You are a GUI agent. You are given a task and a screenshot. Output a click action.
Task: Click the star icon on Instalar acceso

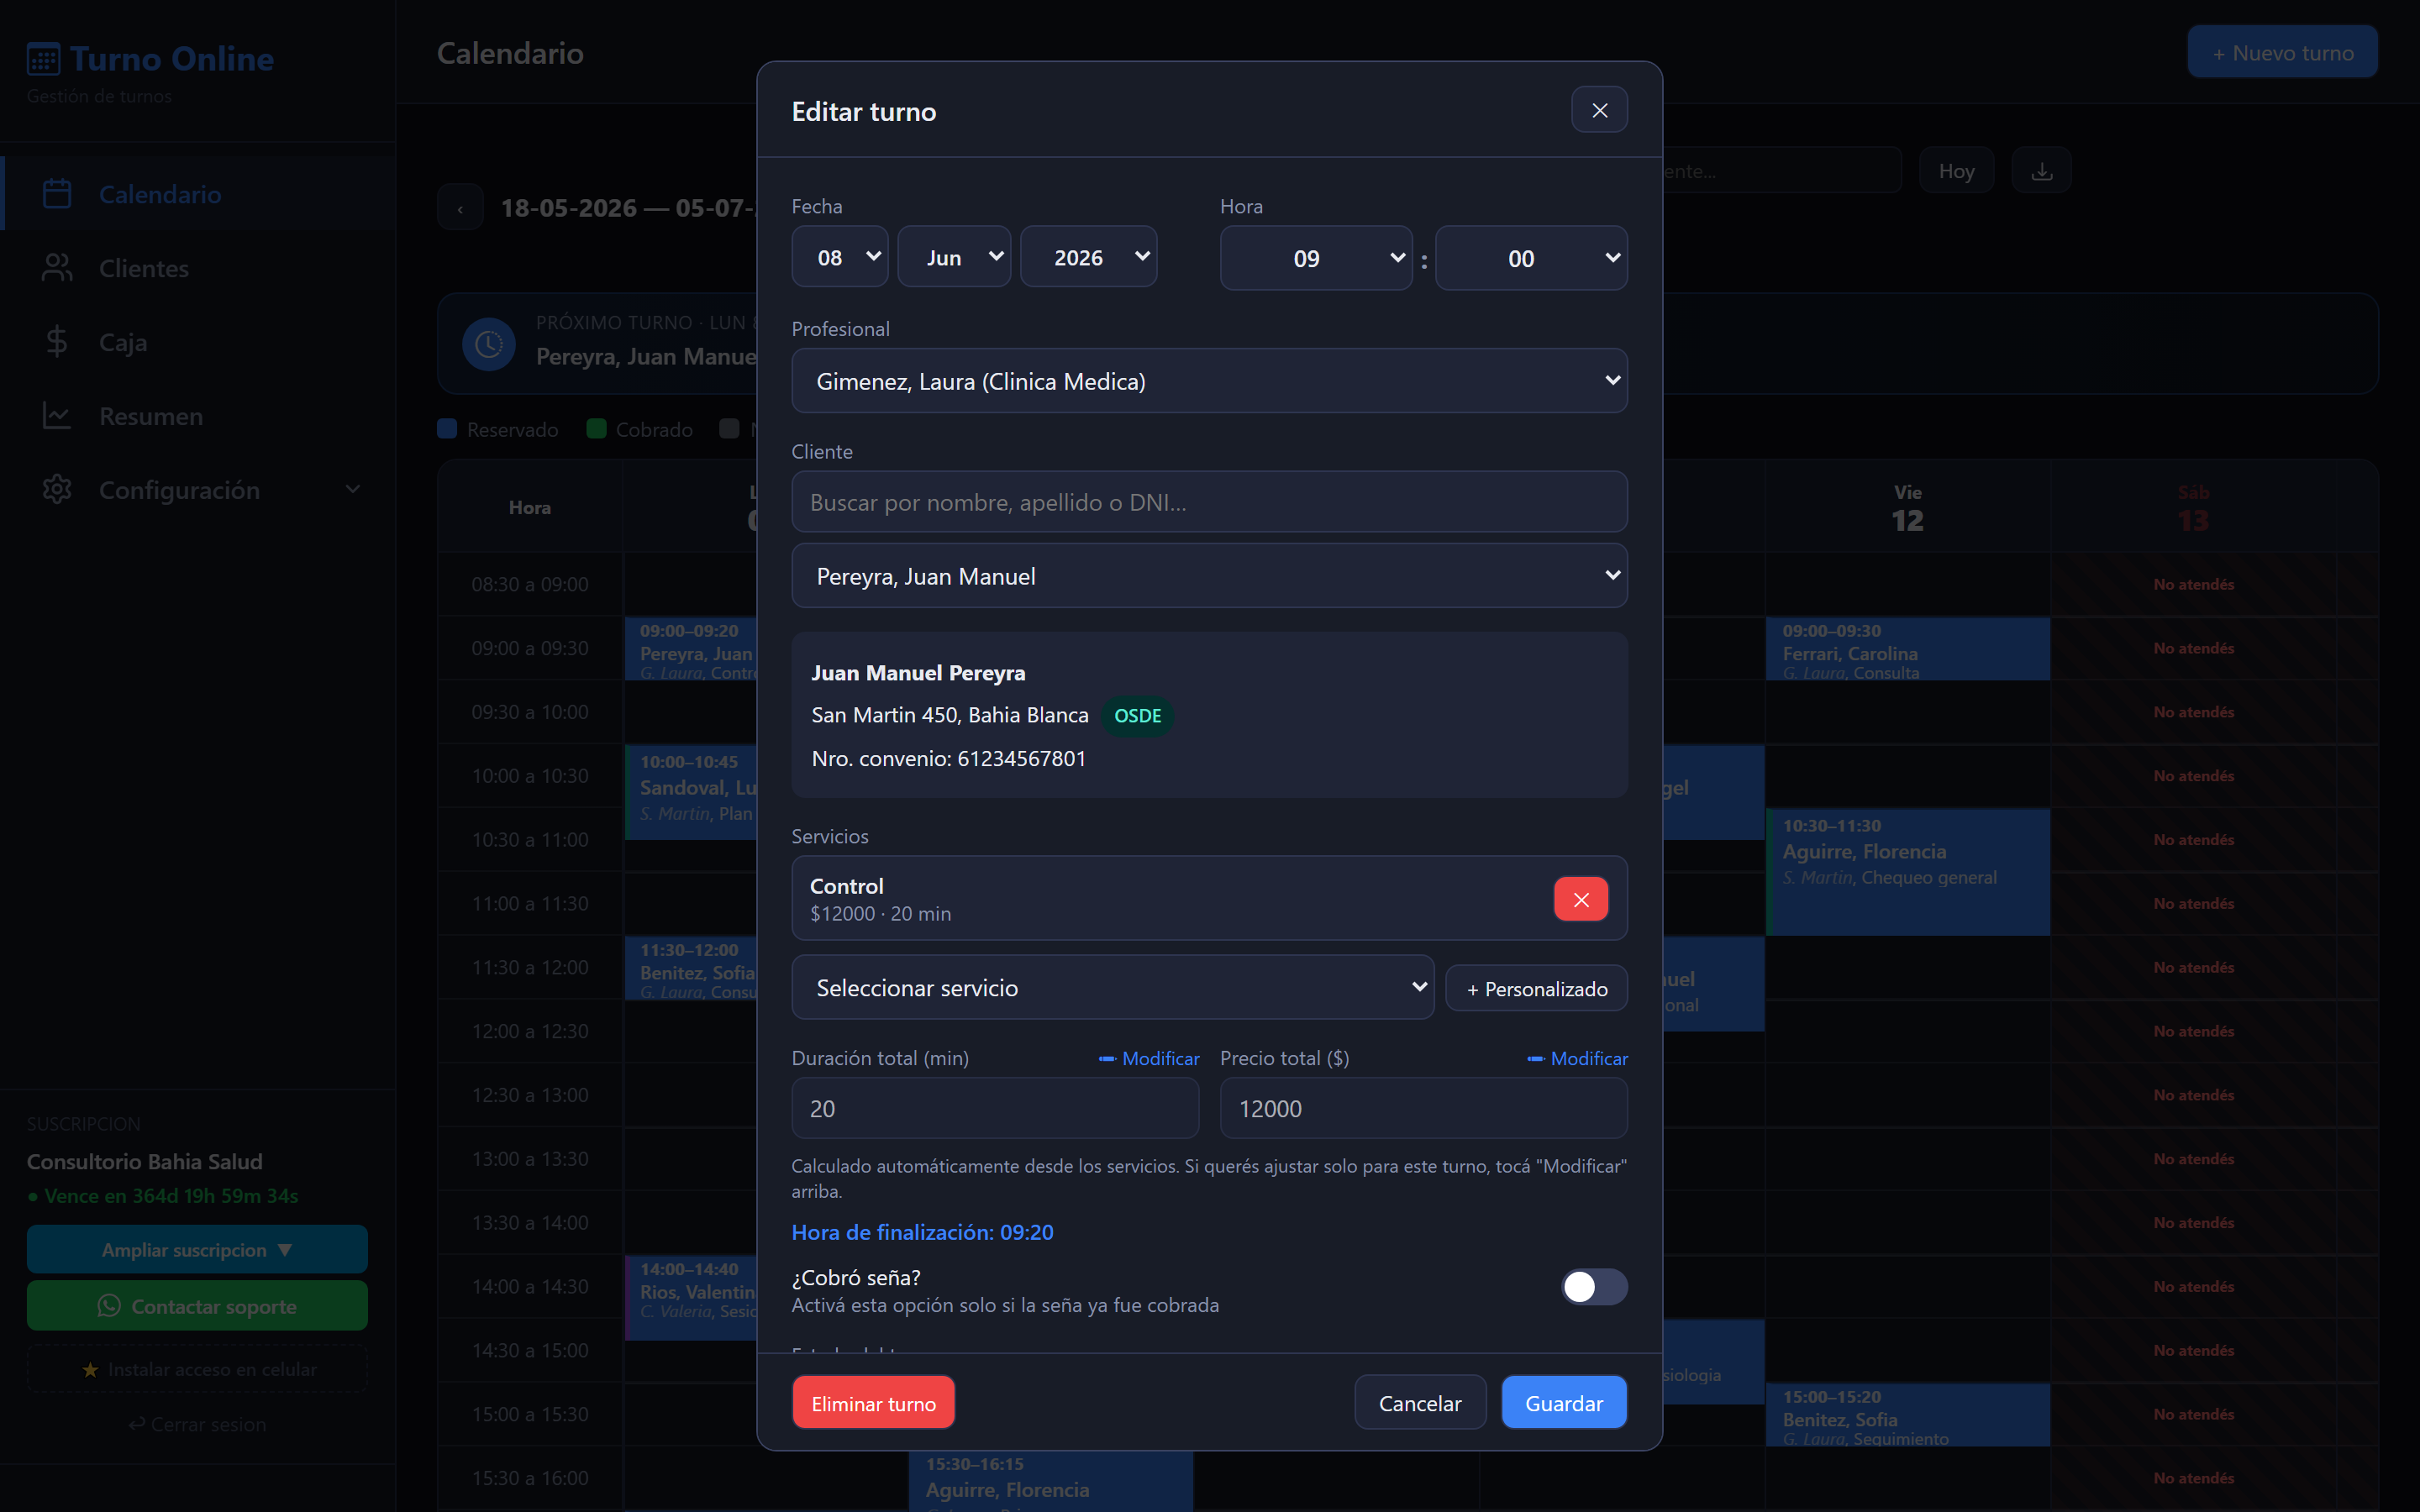click(x=90, y=1370)
